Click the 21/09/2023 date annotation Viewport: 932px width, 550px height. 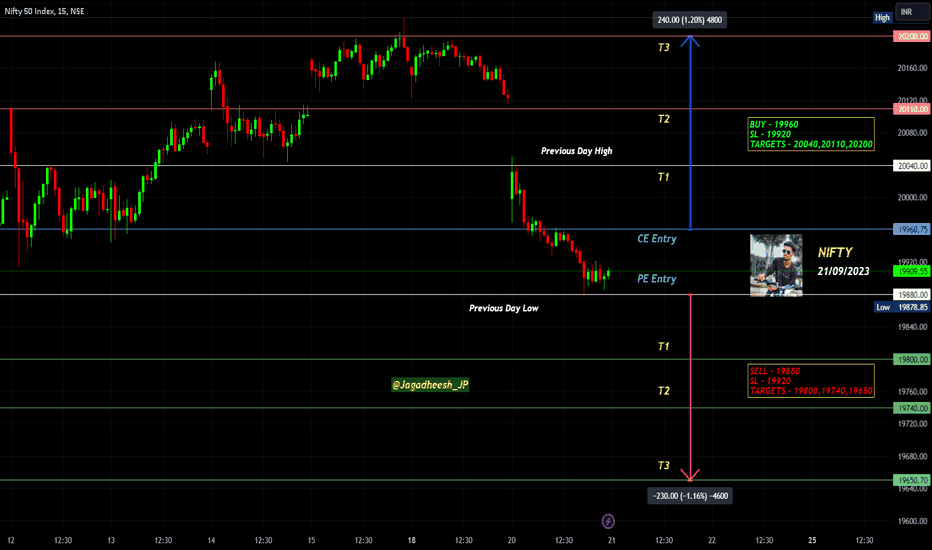[843, 271]
